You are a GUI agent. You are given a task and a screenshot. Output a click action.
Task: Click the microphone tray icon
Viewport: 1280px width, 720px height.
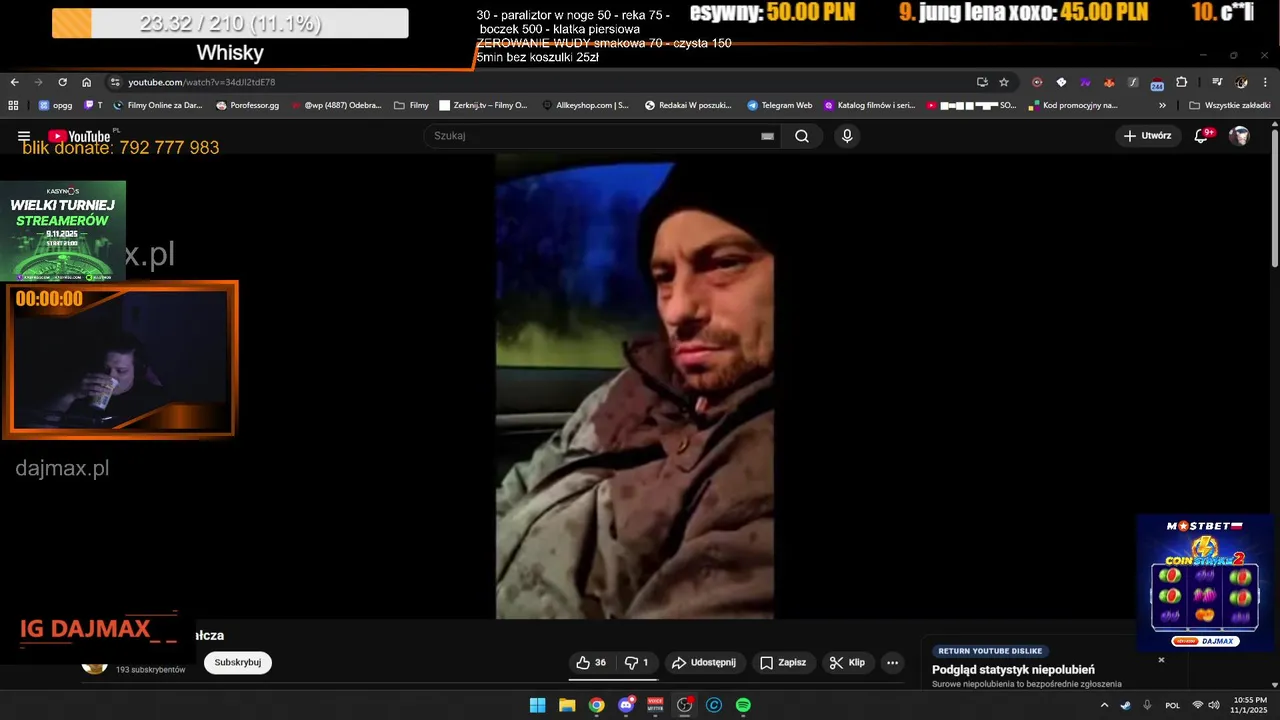[x=1147, y=705]
